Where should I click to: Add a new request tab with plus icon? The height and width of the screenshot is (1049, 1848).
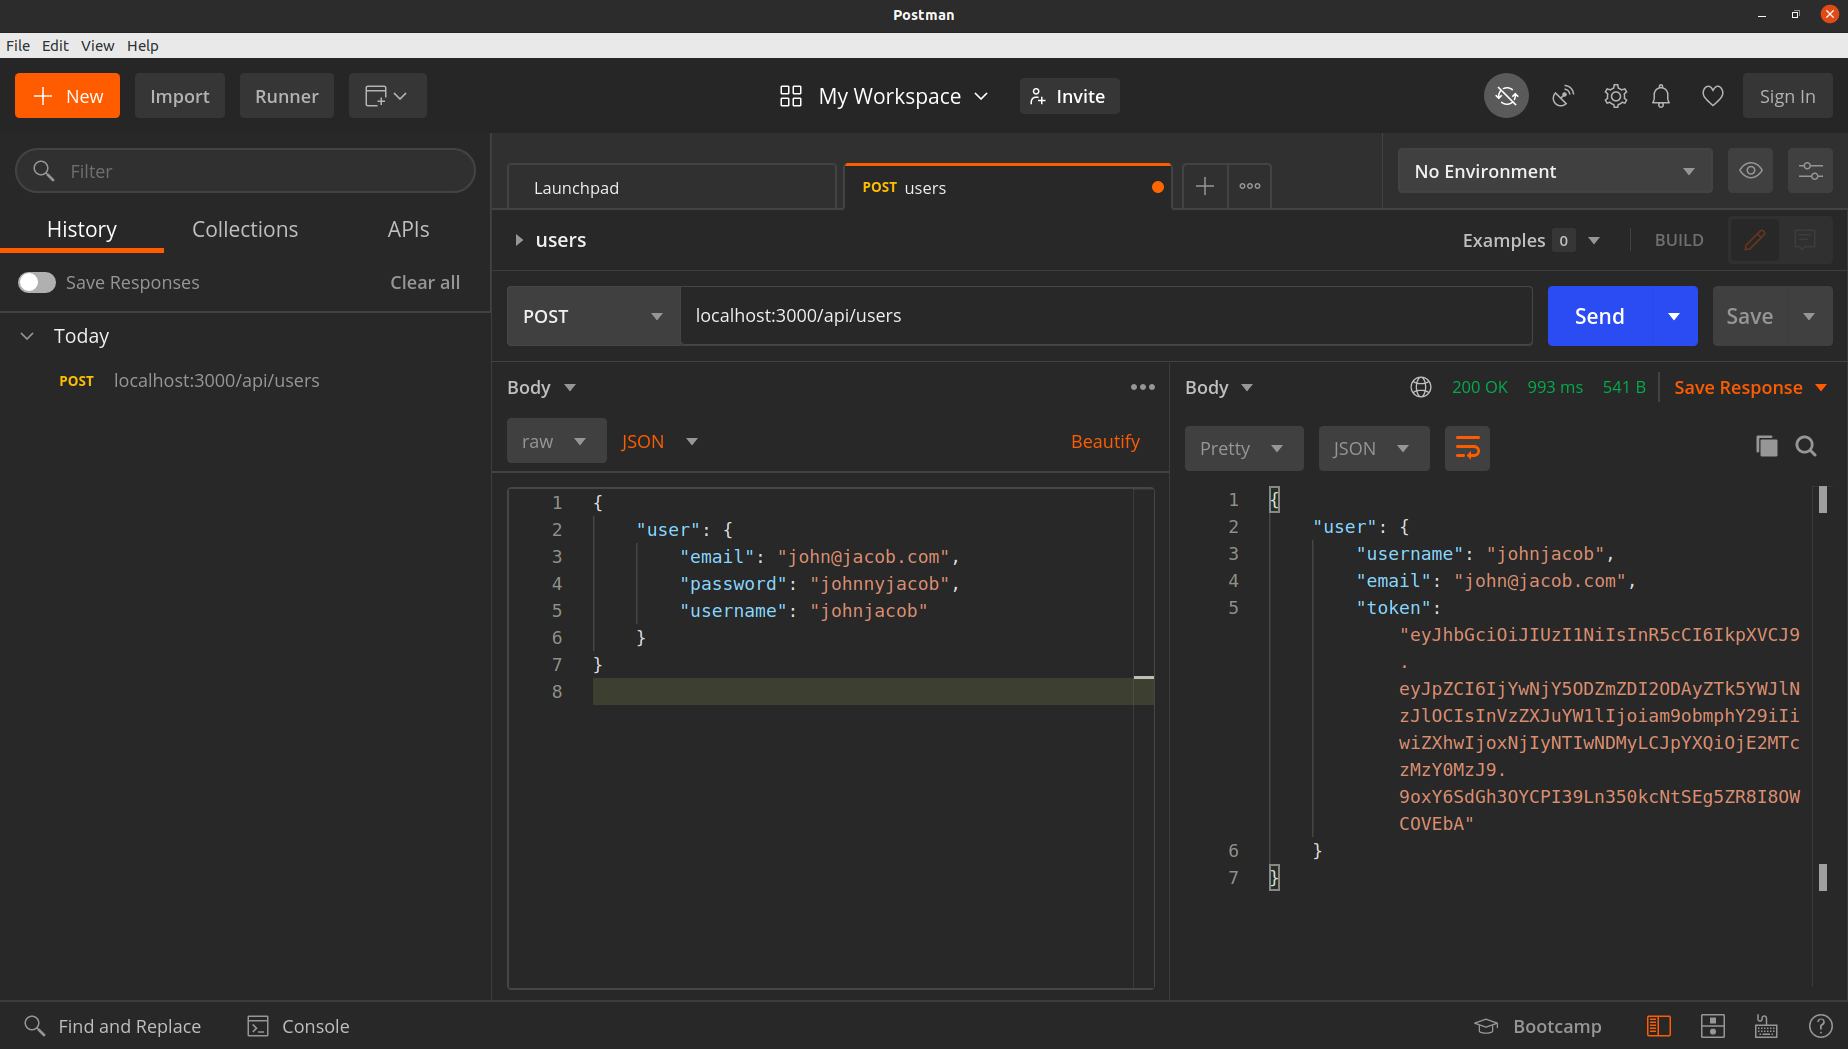pyautogui.click(x=1205, y=186)
